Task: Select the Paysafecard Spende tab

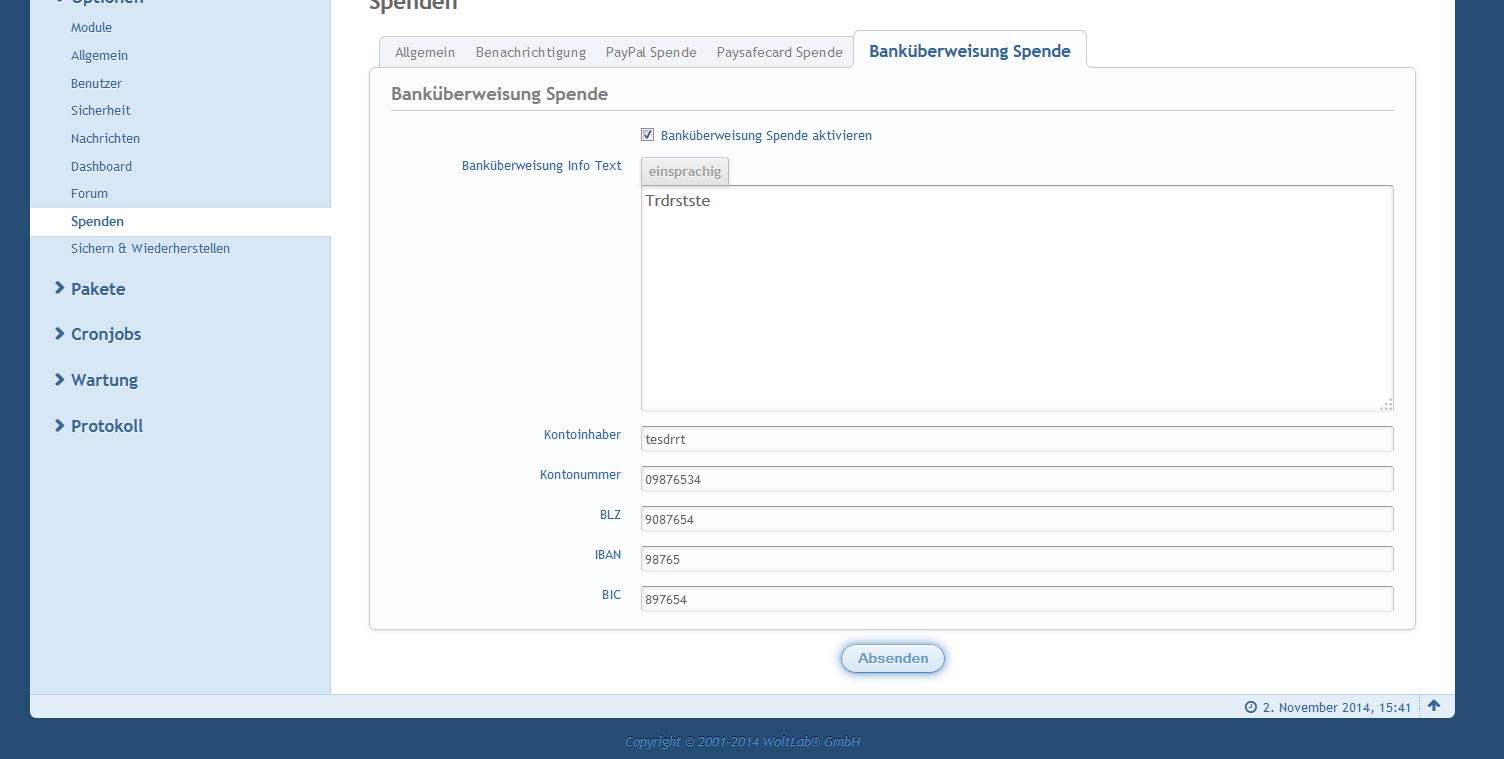Action: (779, 52)
